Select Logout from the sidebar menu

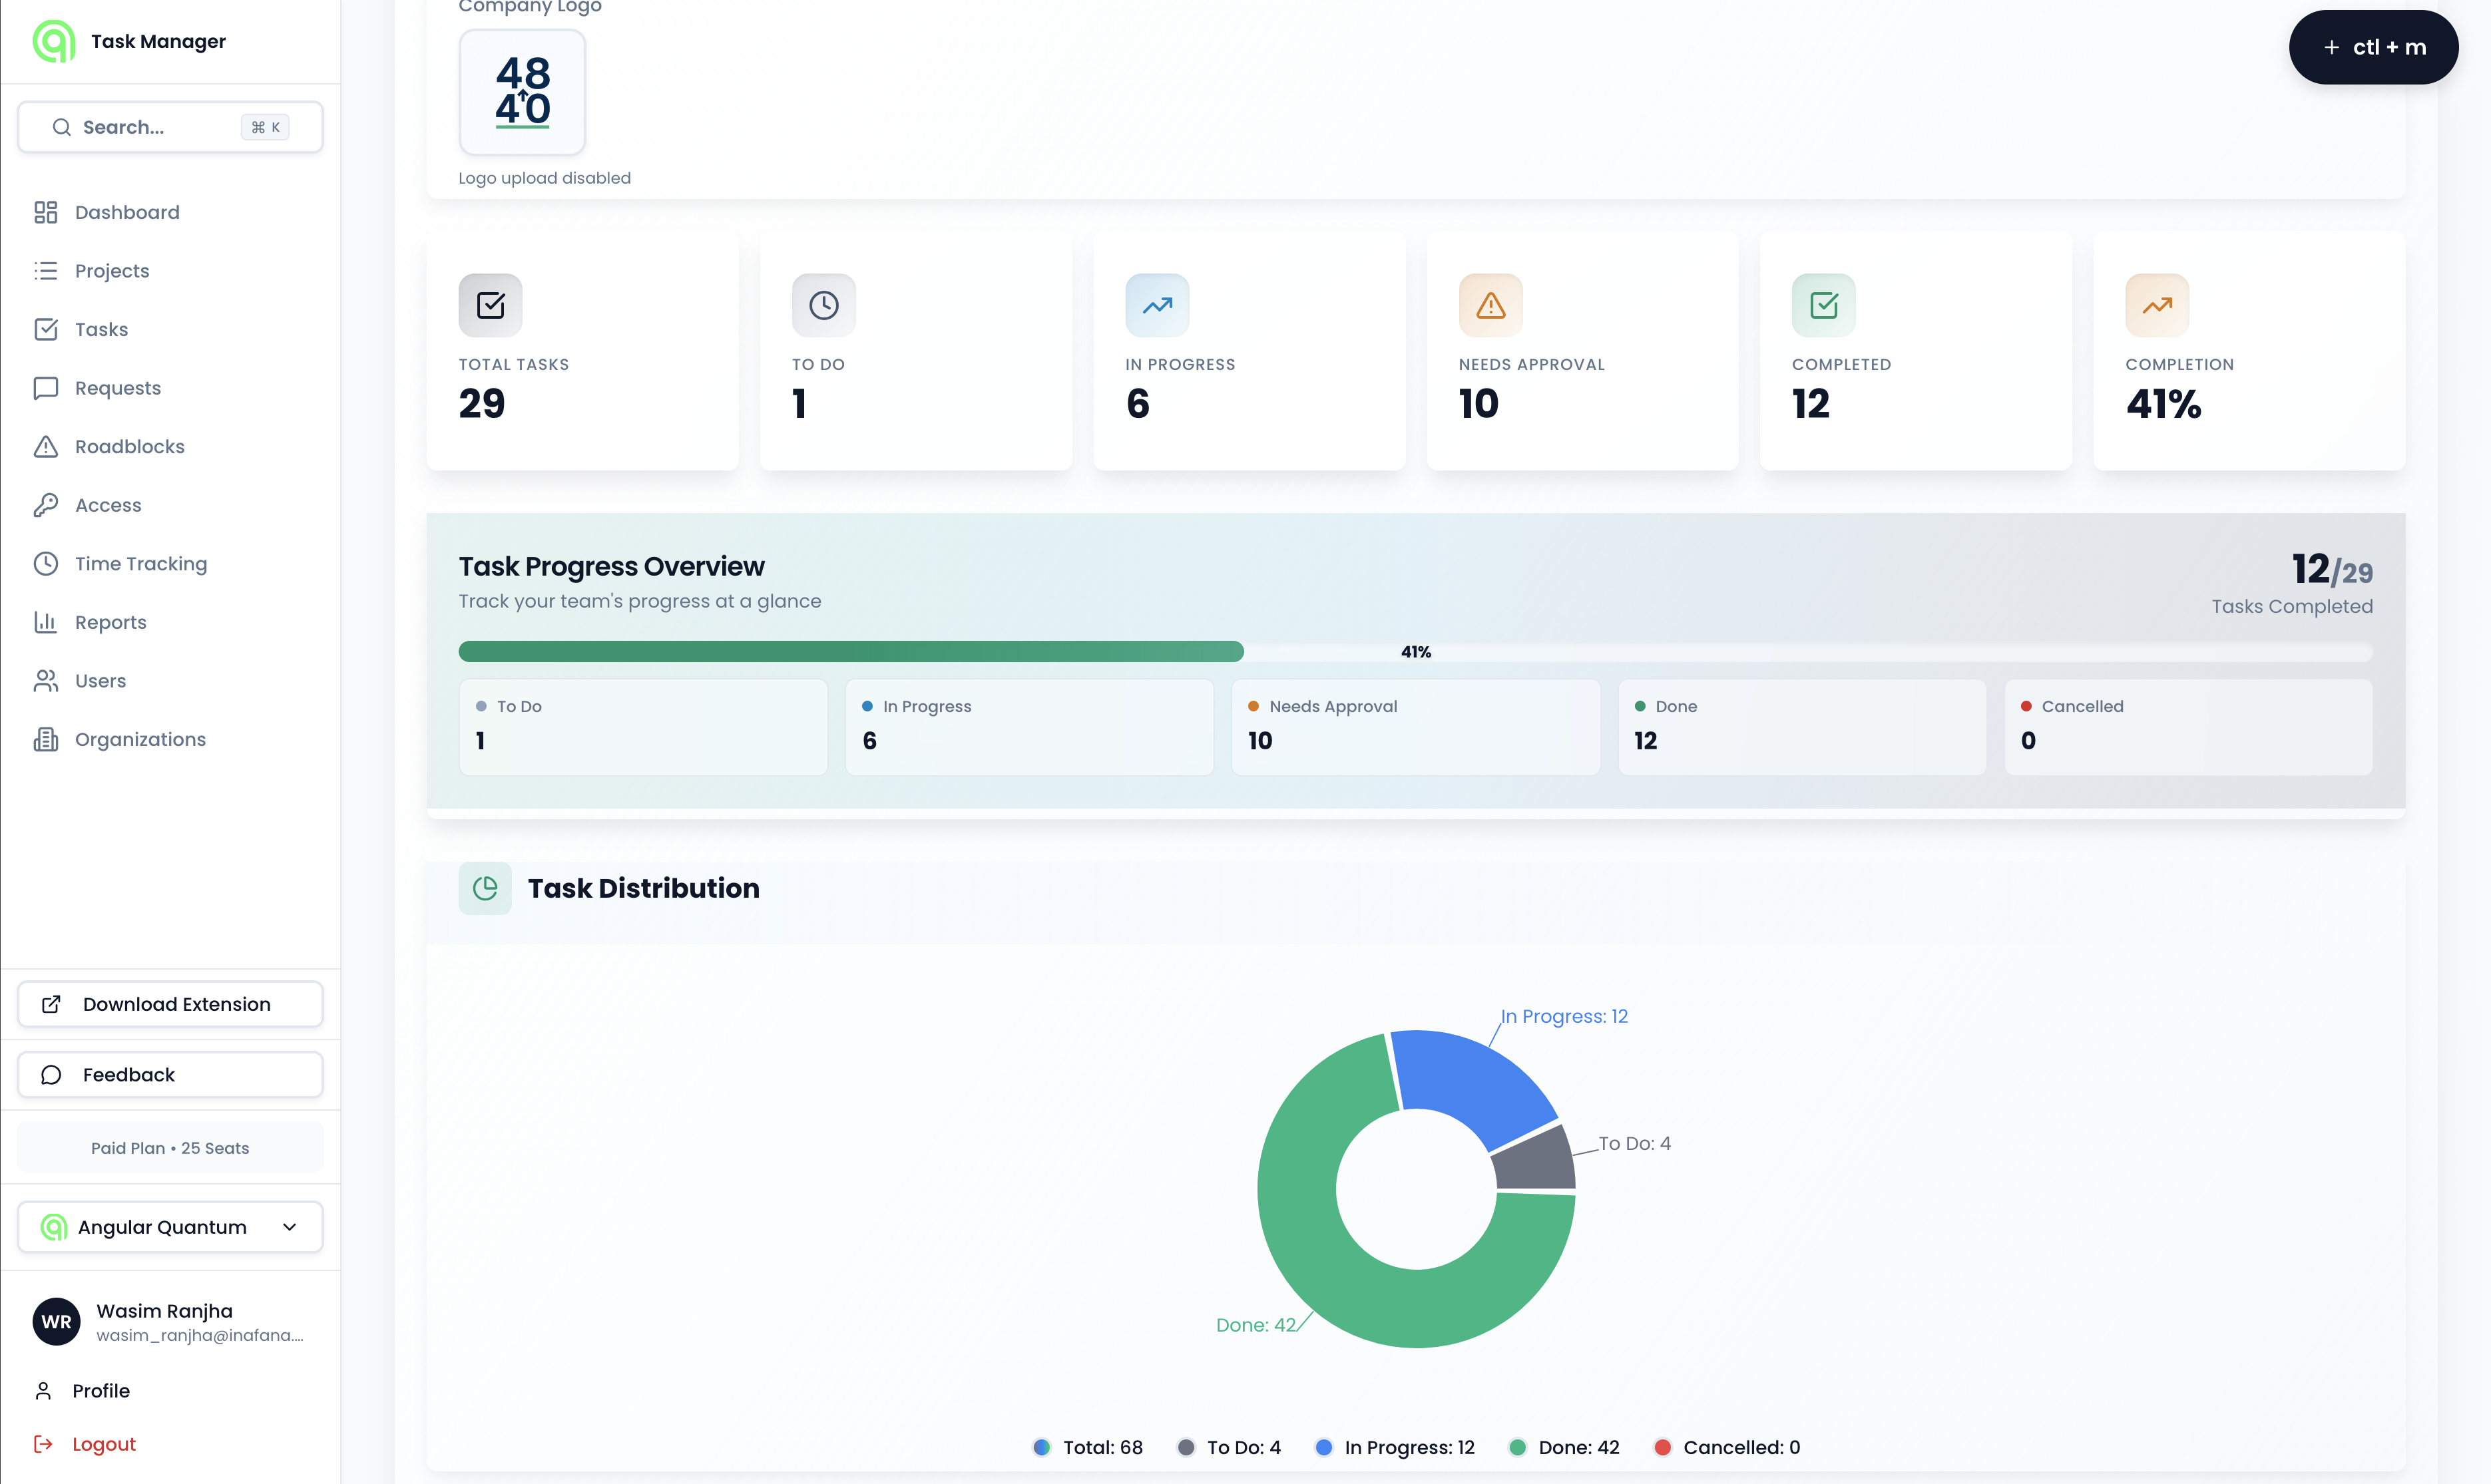[105, 1444]
